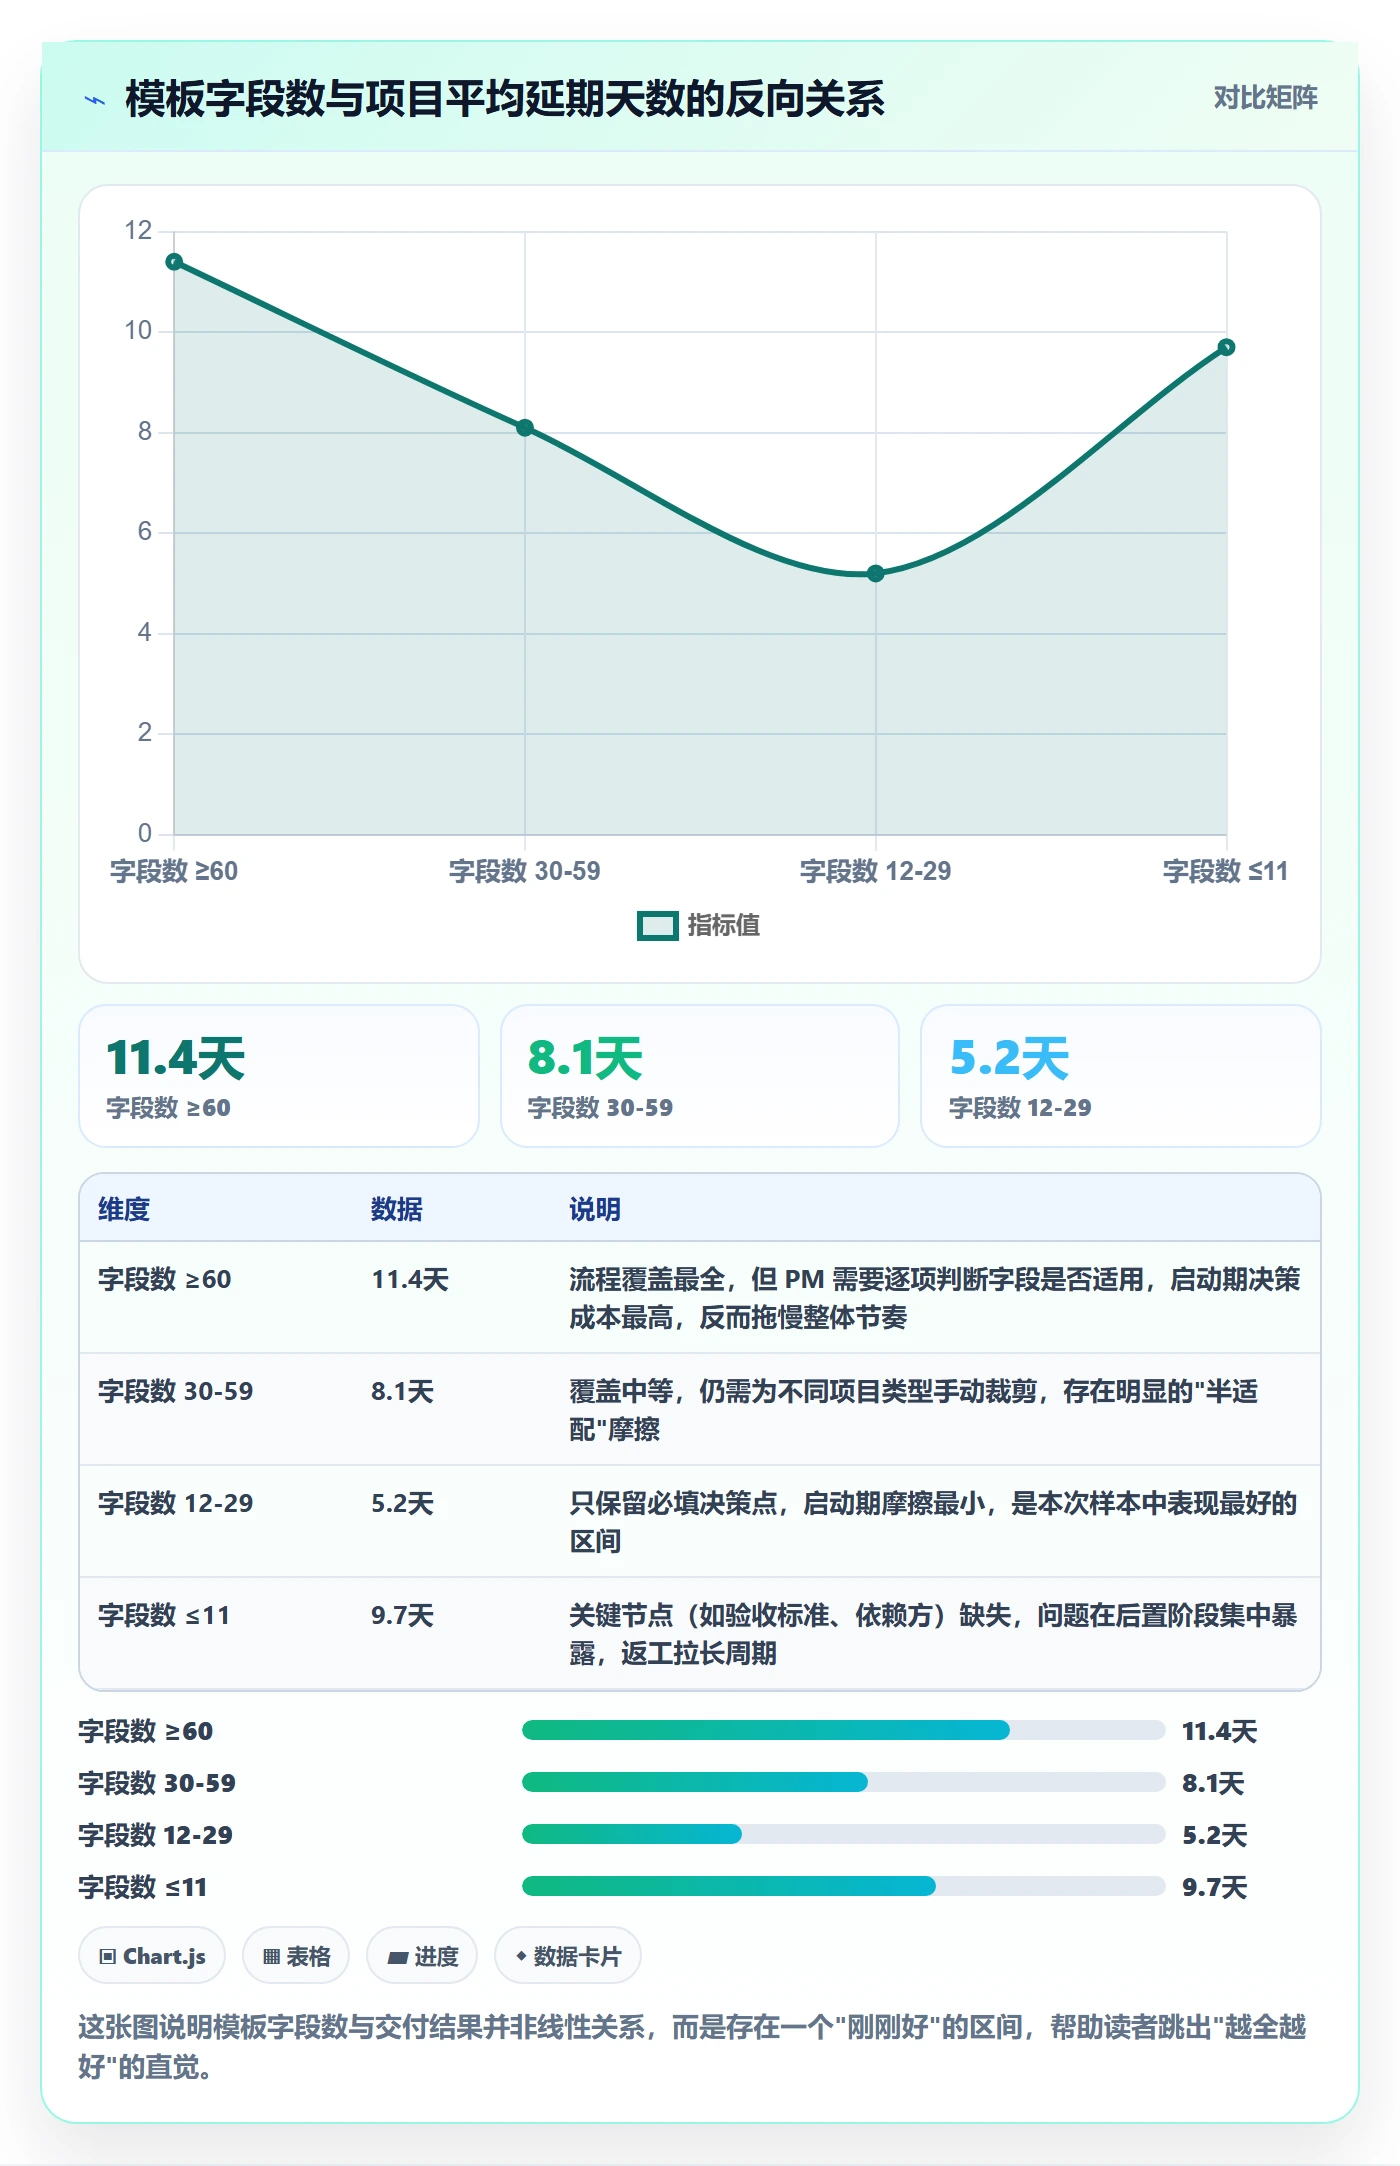The height and width of the screenshot is (2166, 1400).
Task: Click the 维度 column header
Action: pos(124,1209)
